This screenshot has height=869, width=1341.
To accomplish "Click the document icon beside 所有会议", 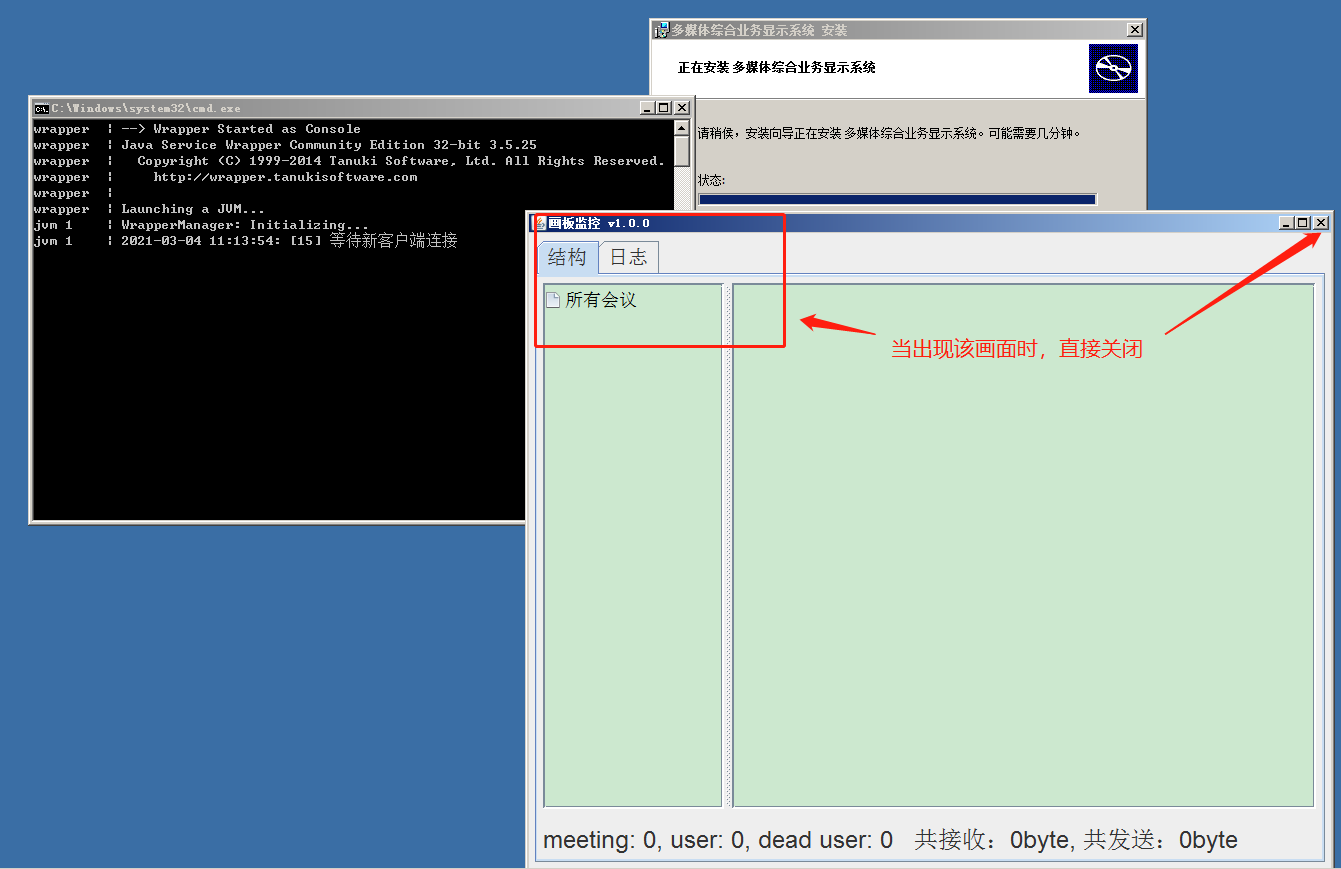I will pos(552,300).
